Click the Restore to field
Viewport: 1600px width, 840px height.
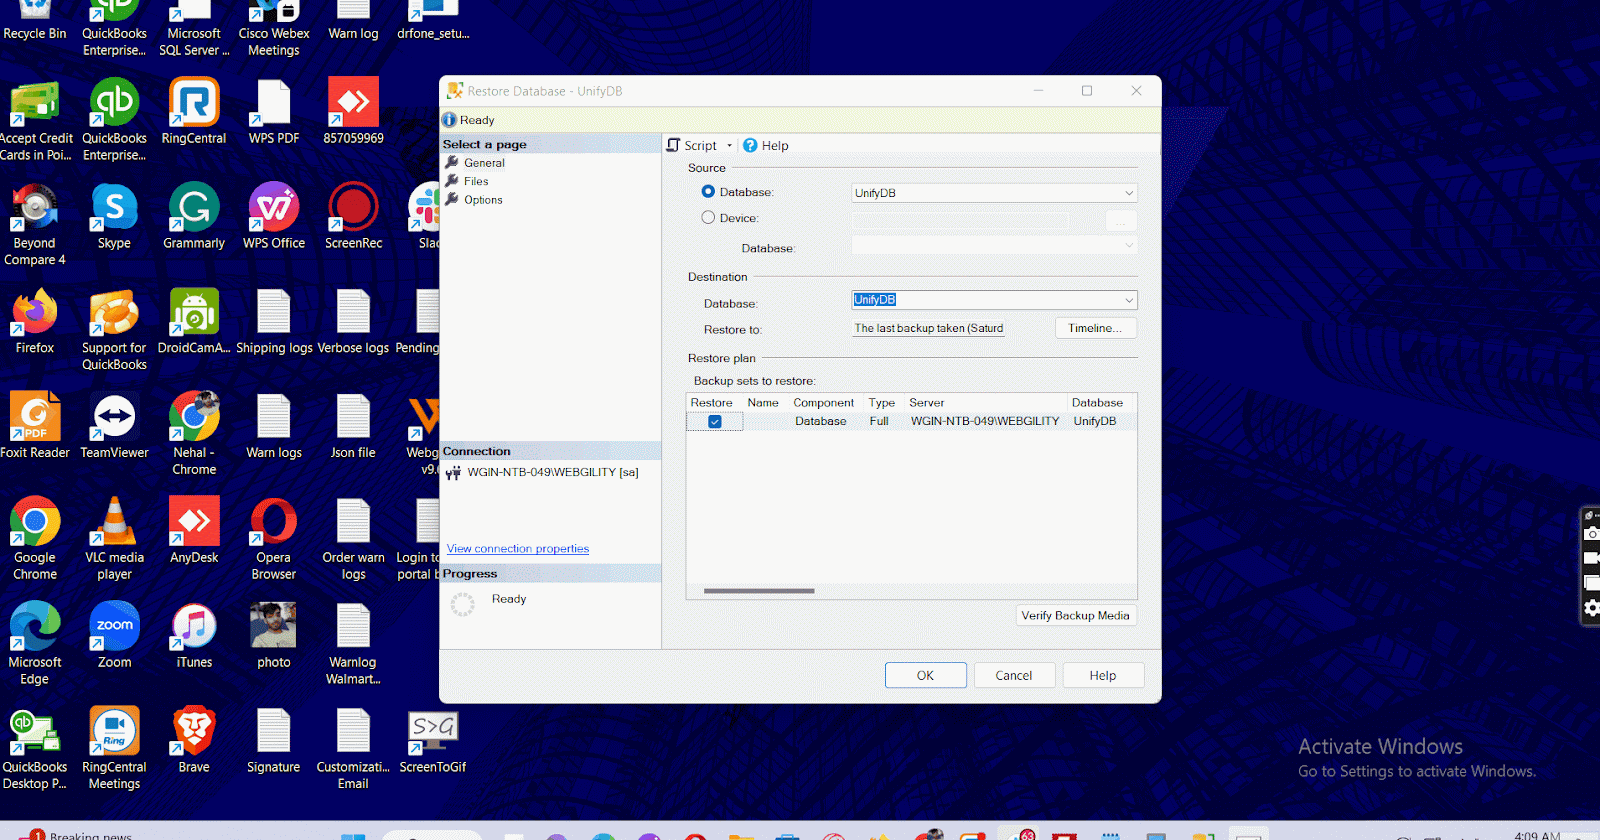click(928, 328)
